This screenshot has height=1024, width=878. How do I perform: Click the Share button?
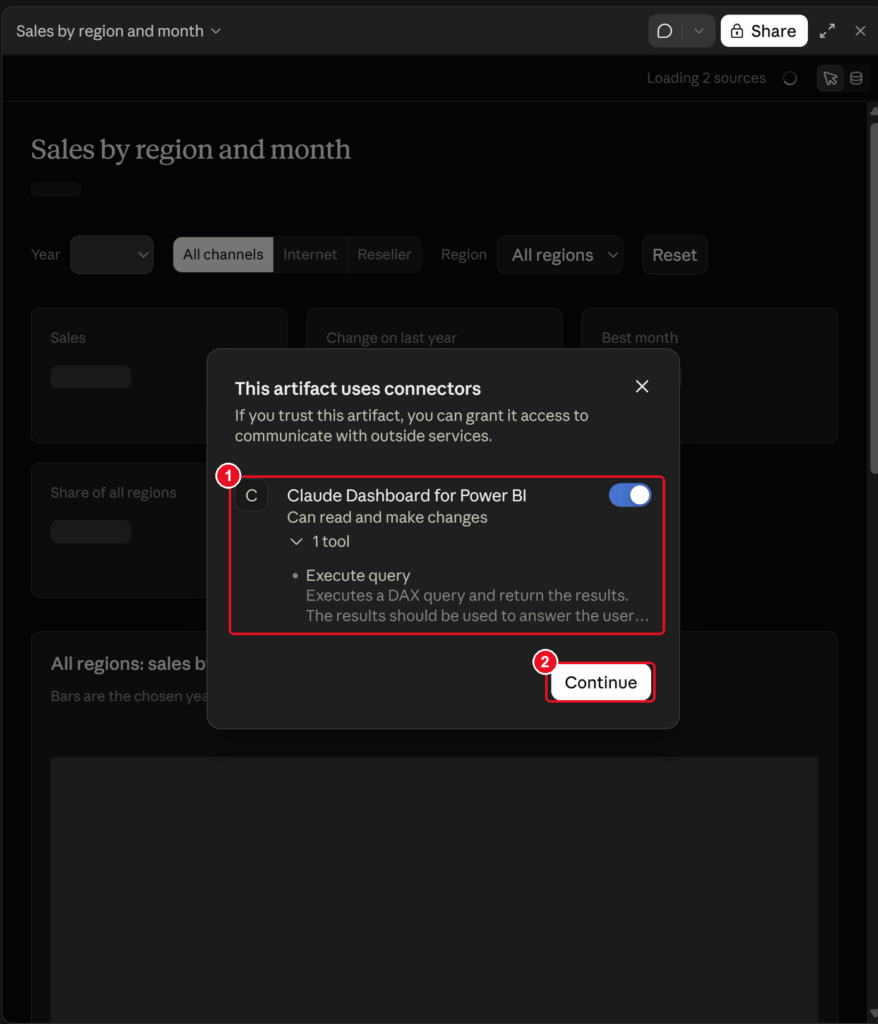[x=764, y=31]
